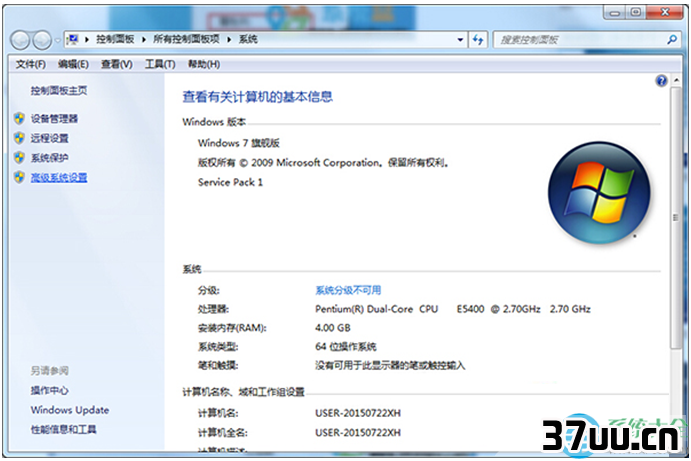Open the address bar history dropdown
This screenshot has height=461, width=691.
(460, 40)
